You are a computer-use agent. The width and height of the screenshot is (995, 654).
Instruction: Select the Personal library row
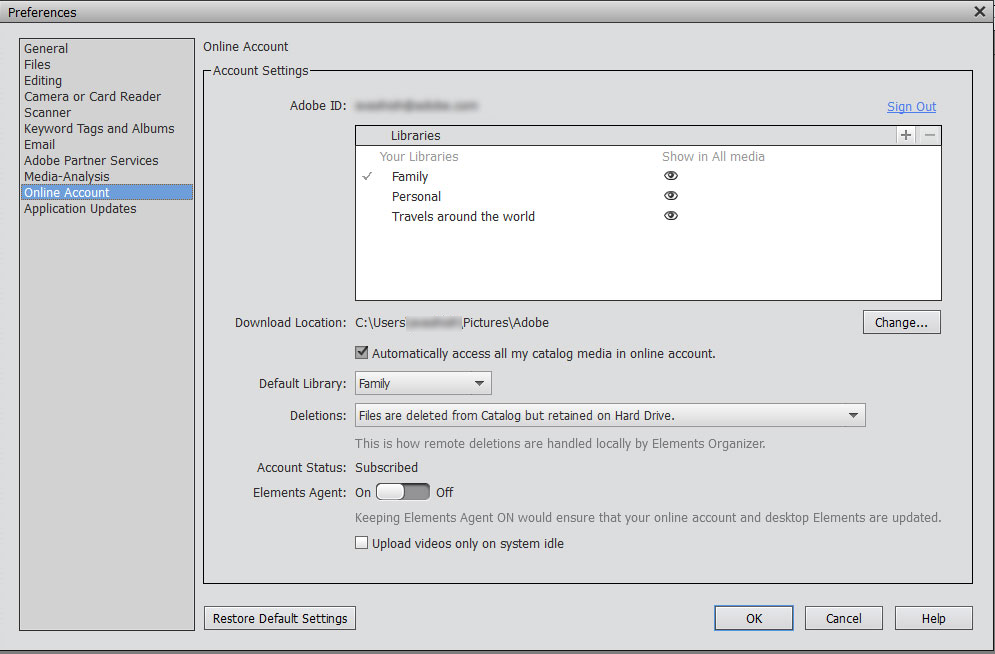coord(648,197)
